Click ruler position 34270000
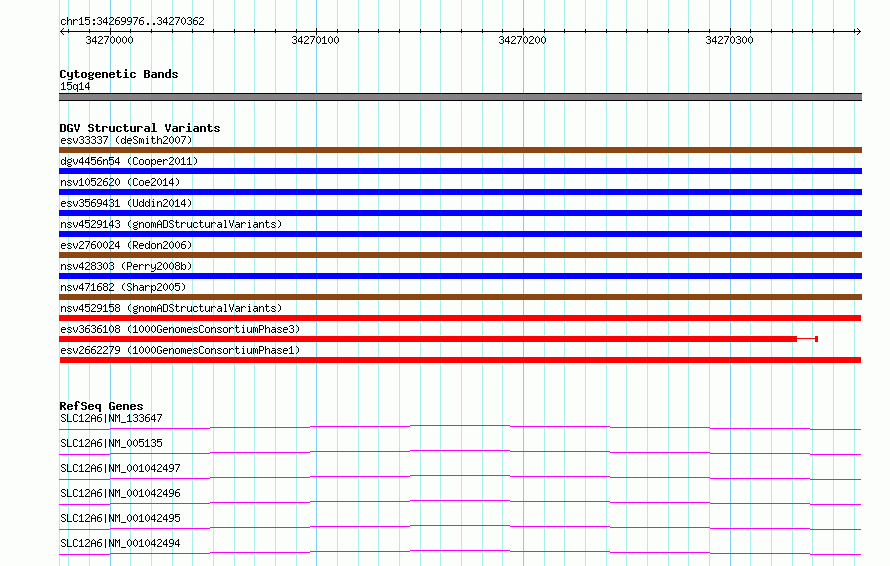The image size is (890, 566). click(x=110, y=40)
